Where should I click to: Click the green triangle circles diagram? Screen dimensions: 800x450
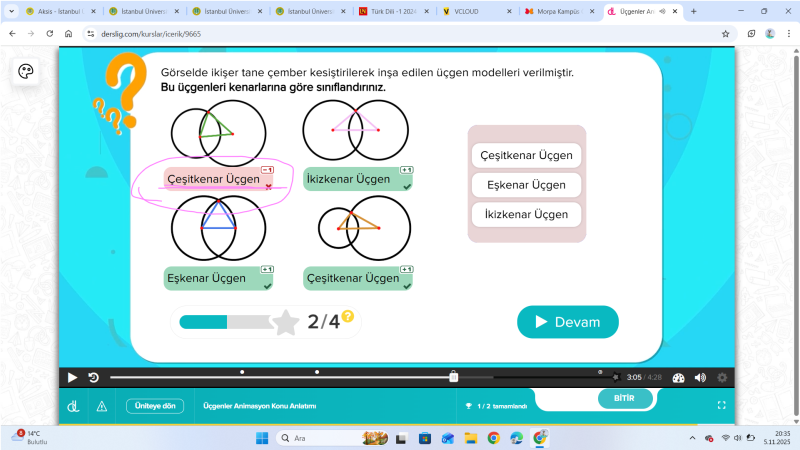pyautogui.click(x=218, y=132)
